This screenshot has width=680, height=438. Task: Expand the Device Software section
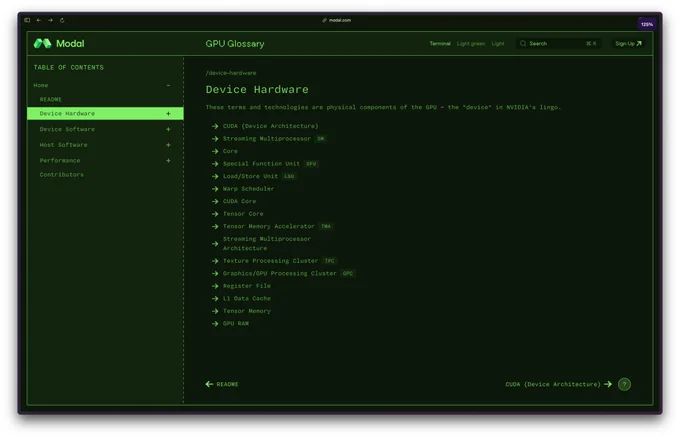pyautogui.click(x=168, y=129)
